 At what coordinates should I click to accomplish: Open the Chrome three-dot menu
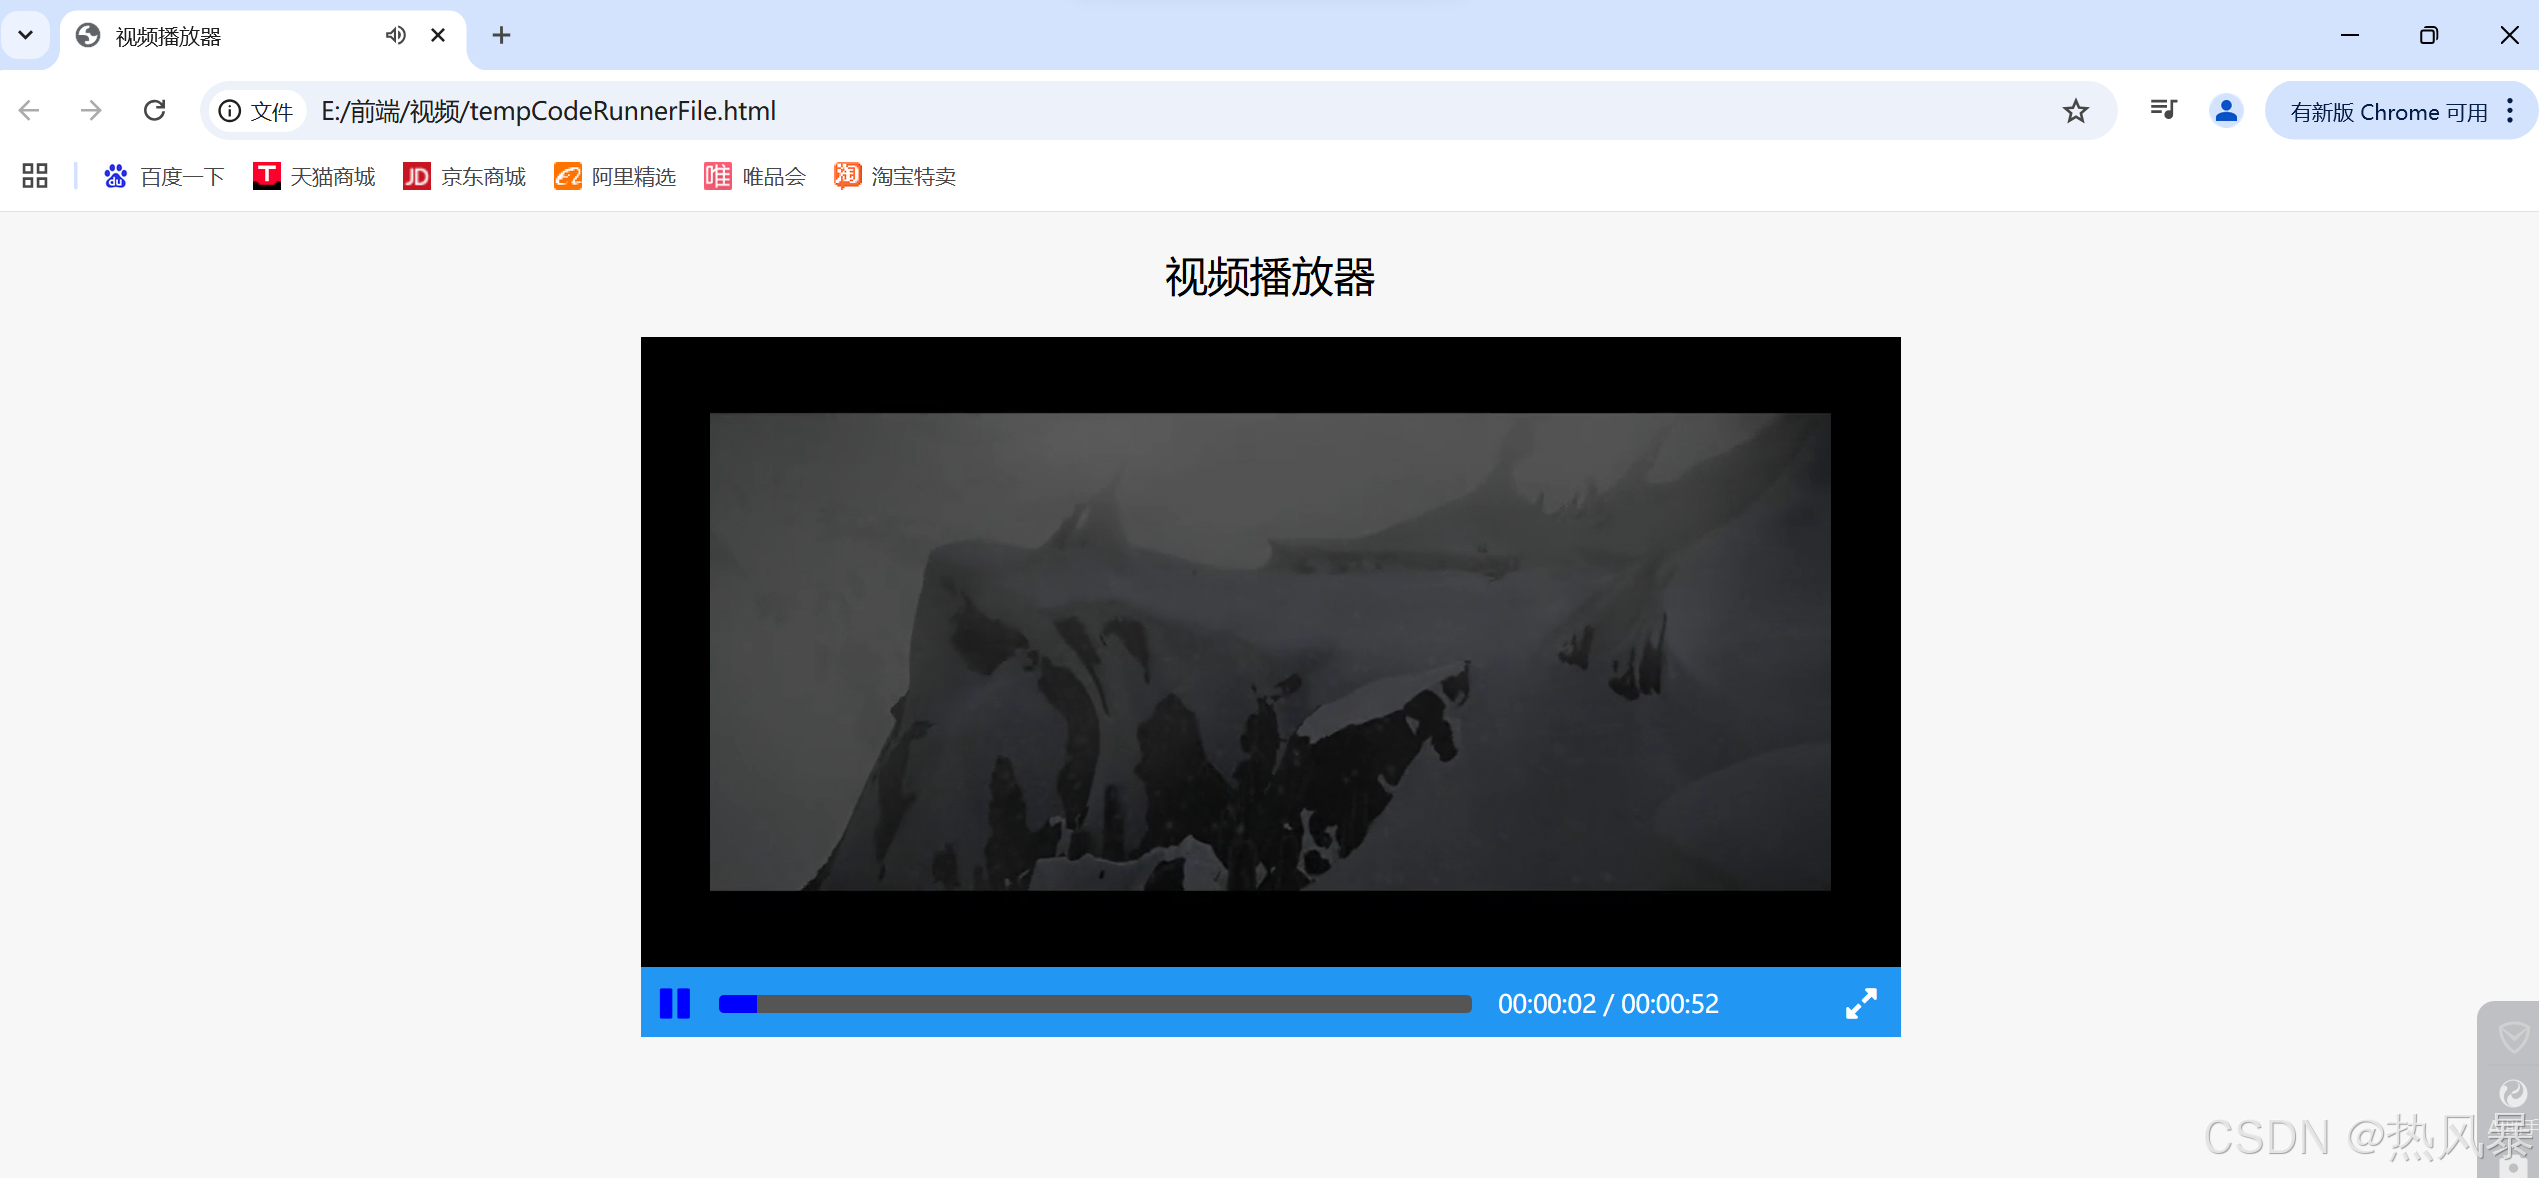[x=2510, y=111]
